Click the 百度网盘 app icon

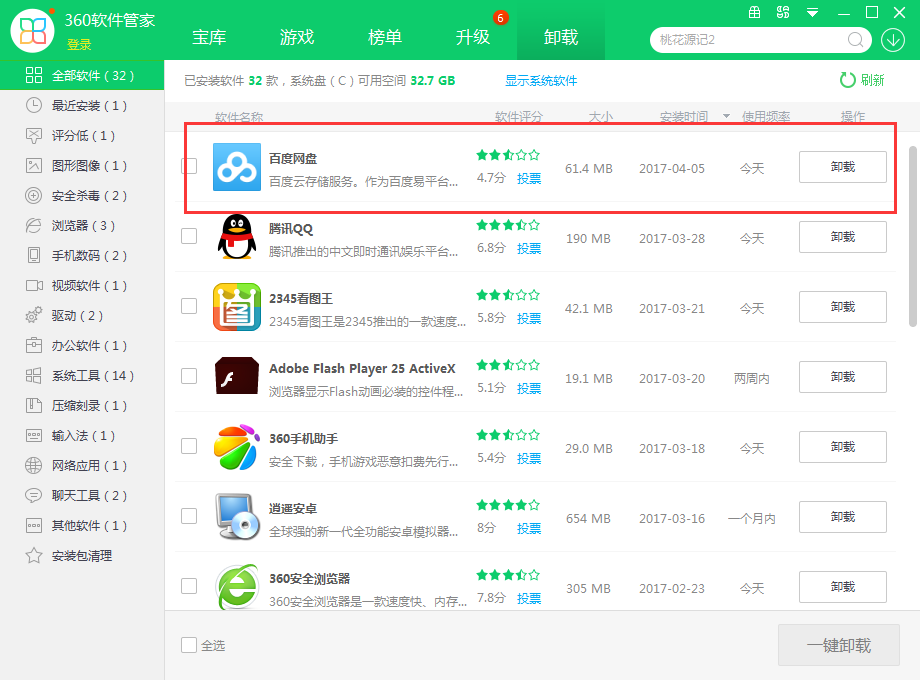237,167
